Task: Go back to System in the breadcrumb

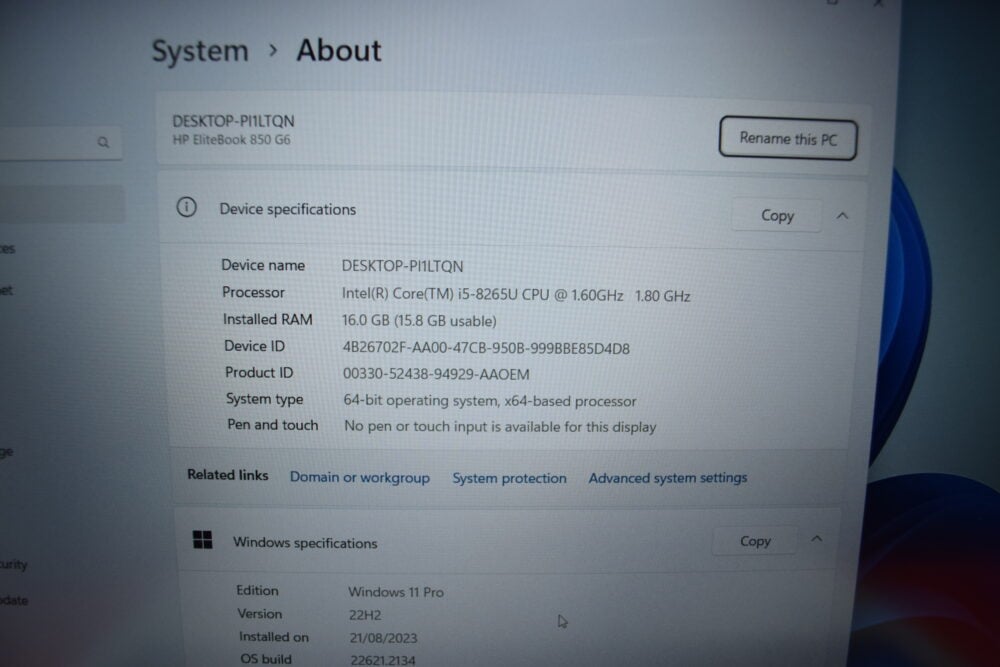Action: pos(200,51)
